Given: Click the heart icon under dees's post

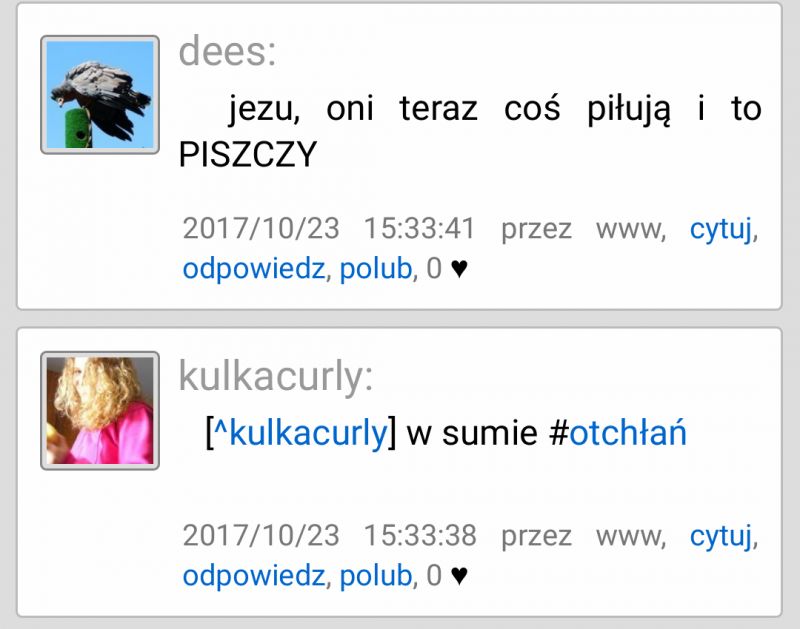Looking at the screenshot, I should coord(459,269).
